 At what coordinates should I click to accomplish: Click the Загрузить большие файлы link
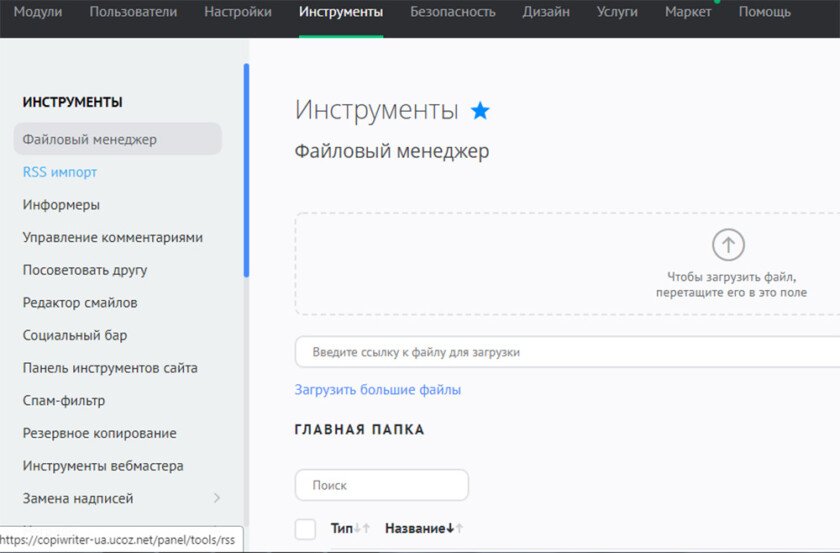click(378, 390)
